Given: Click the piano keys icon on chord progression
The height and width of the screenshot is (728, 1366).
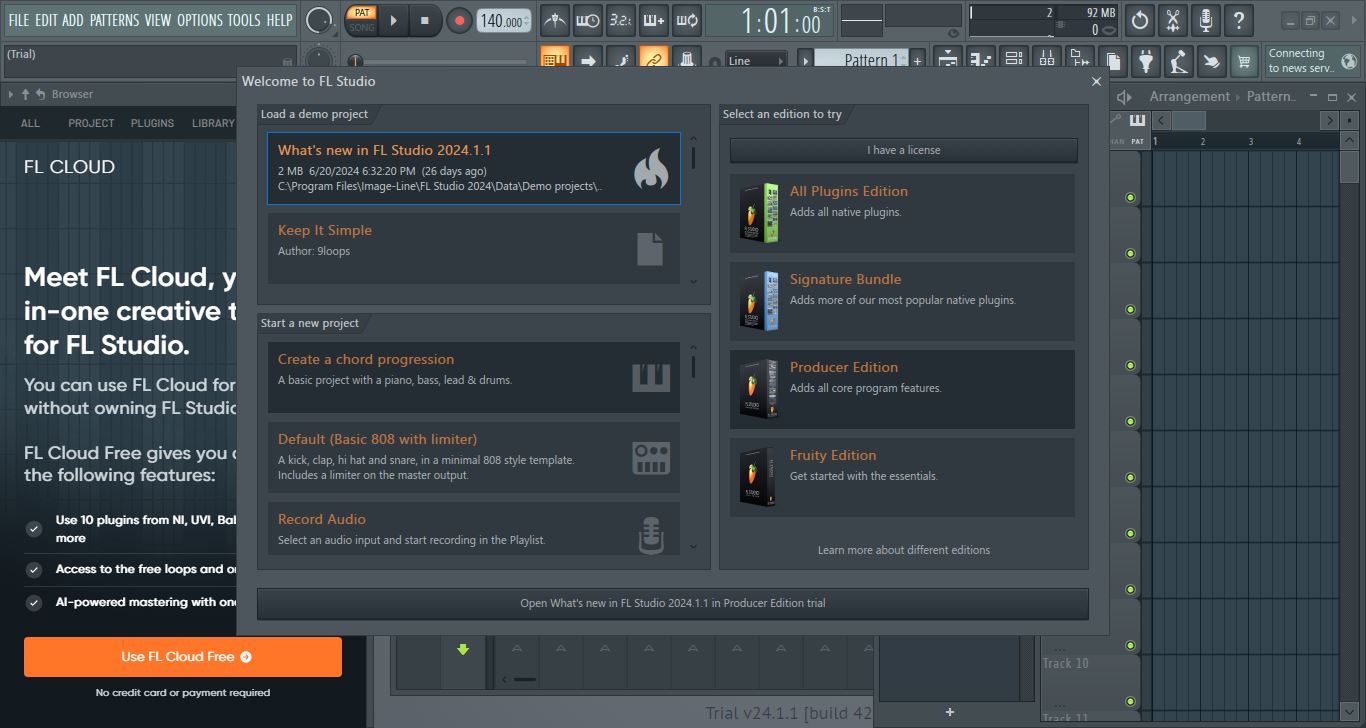Looking at the screenshot, I should pyautogui.click(x=651, y=377).
